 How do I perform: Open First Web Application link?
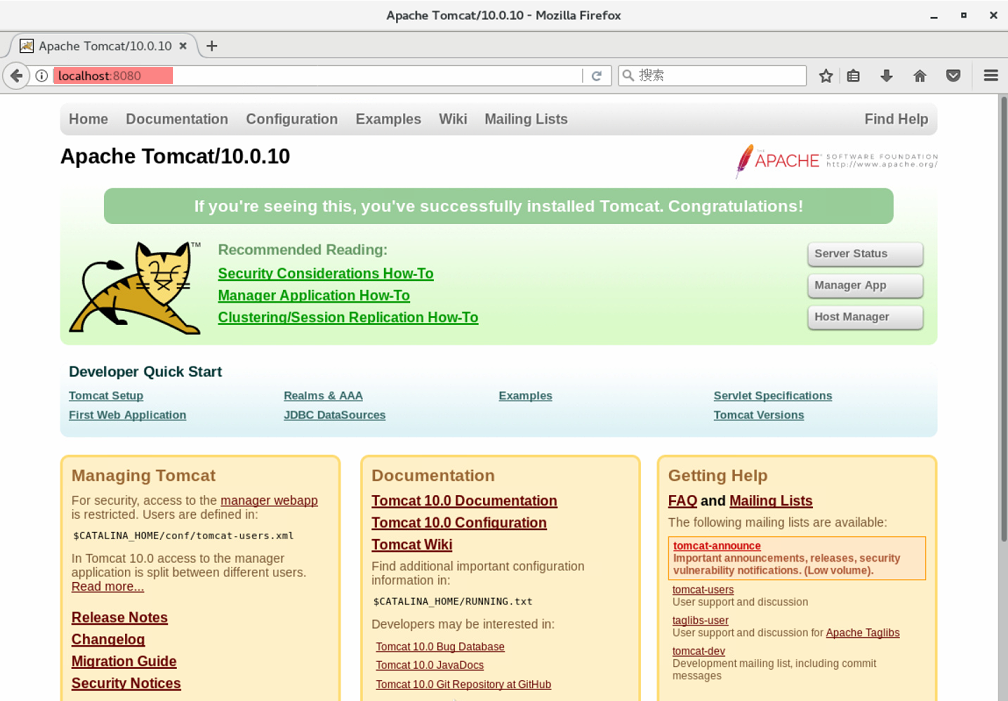coord(127,415)
